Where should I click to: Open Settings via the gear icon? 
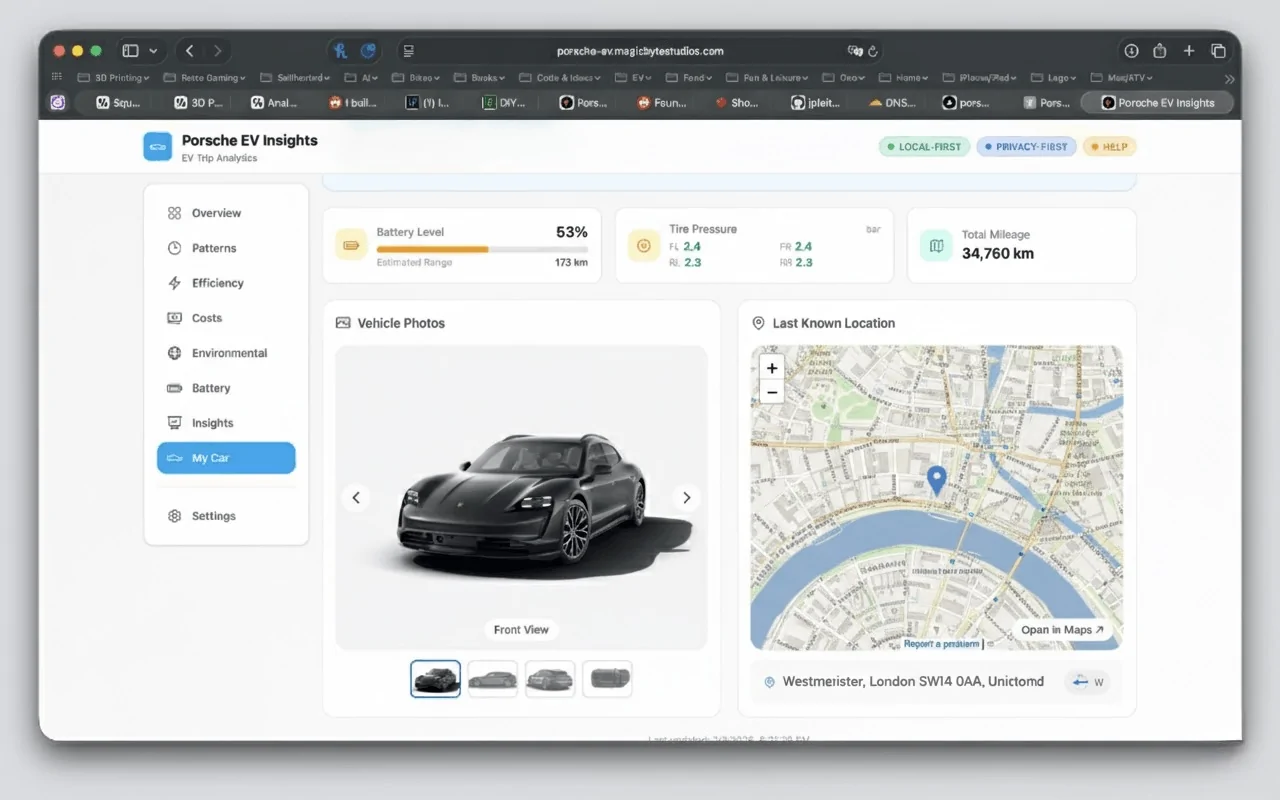click(174, 516)
